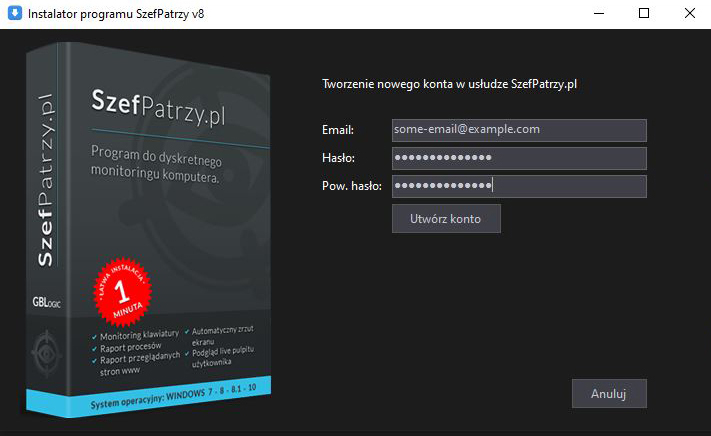The height and width of the screenshot is (436, 711).
Task: Close the SzefPatrzy installer window
Action: (689, 14)
